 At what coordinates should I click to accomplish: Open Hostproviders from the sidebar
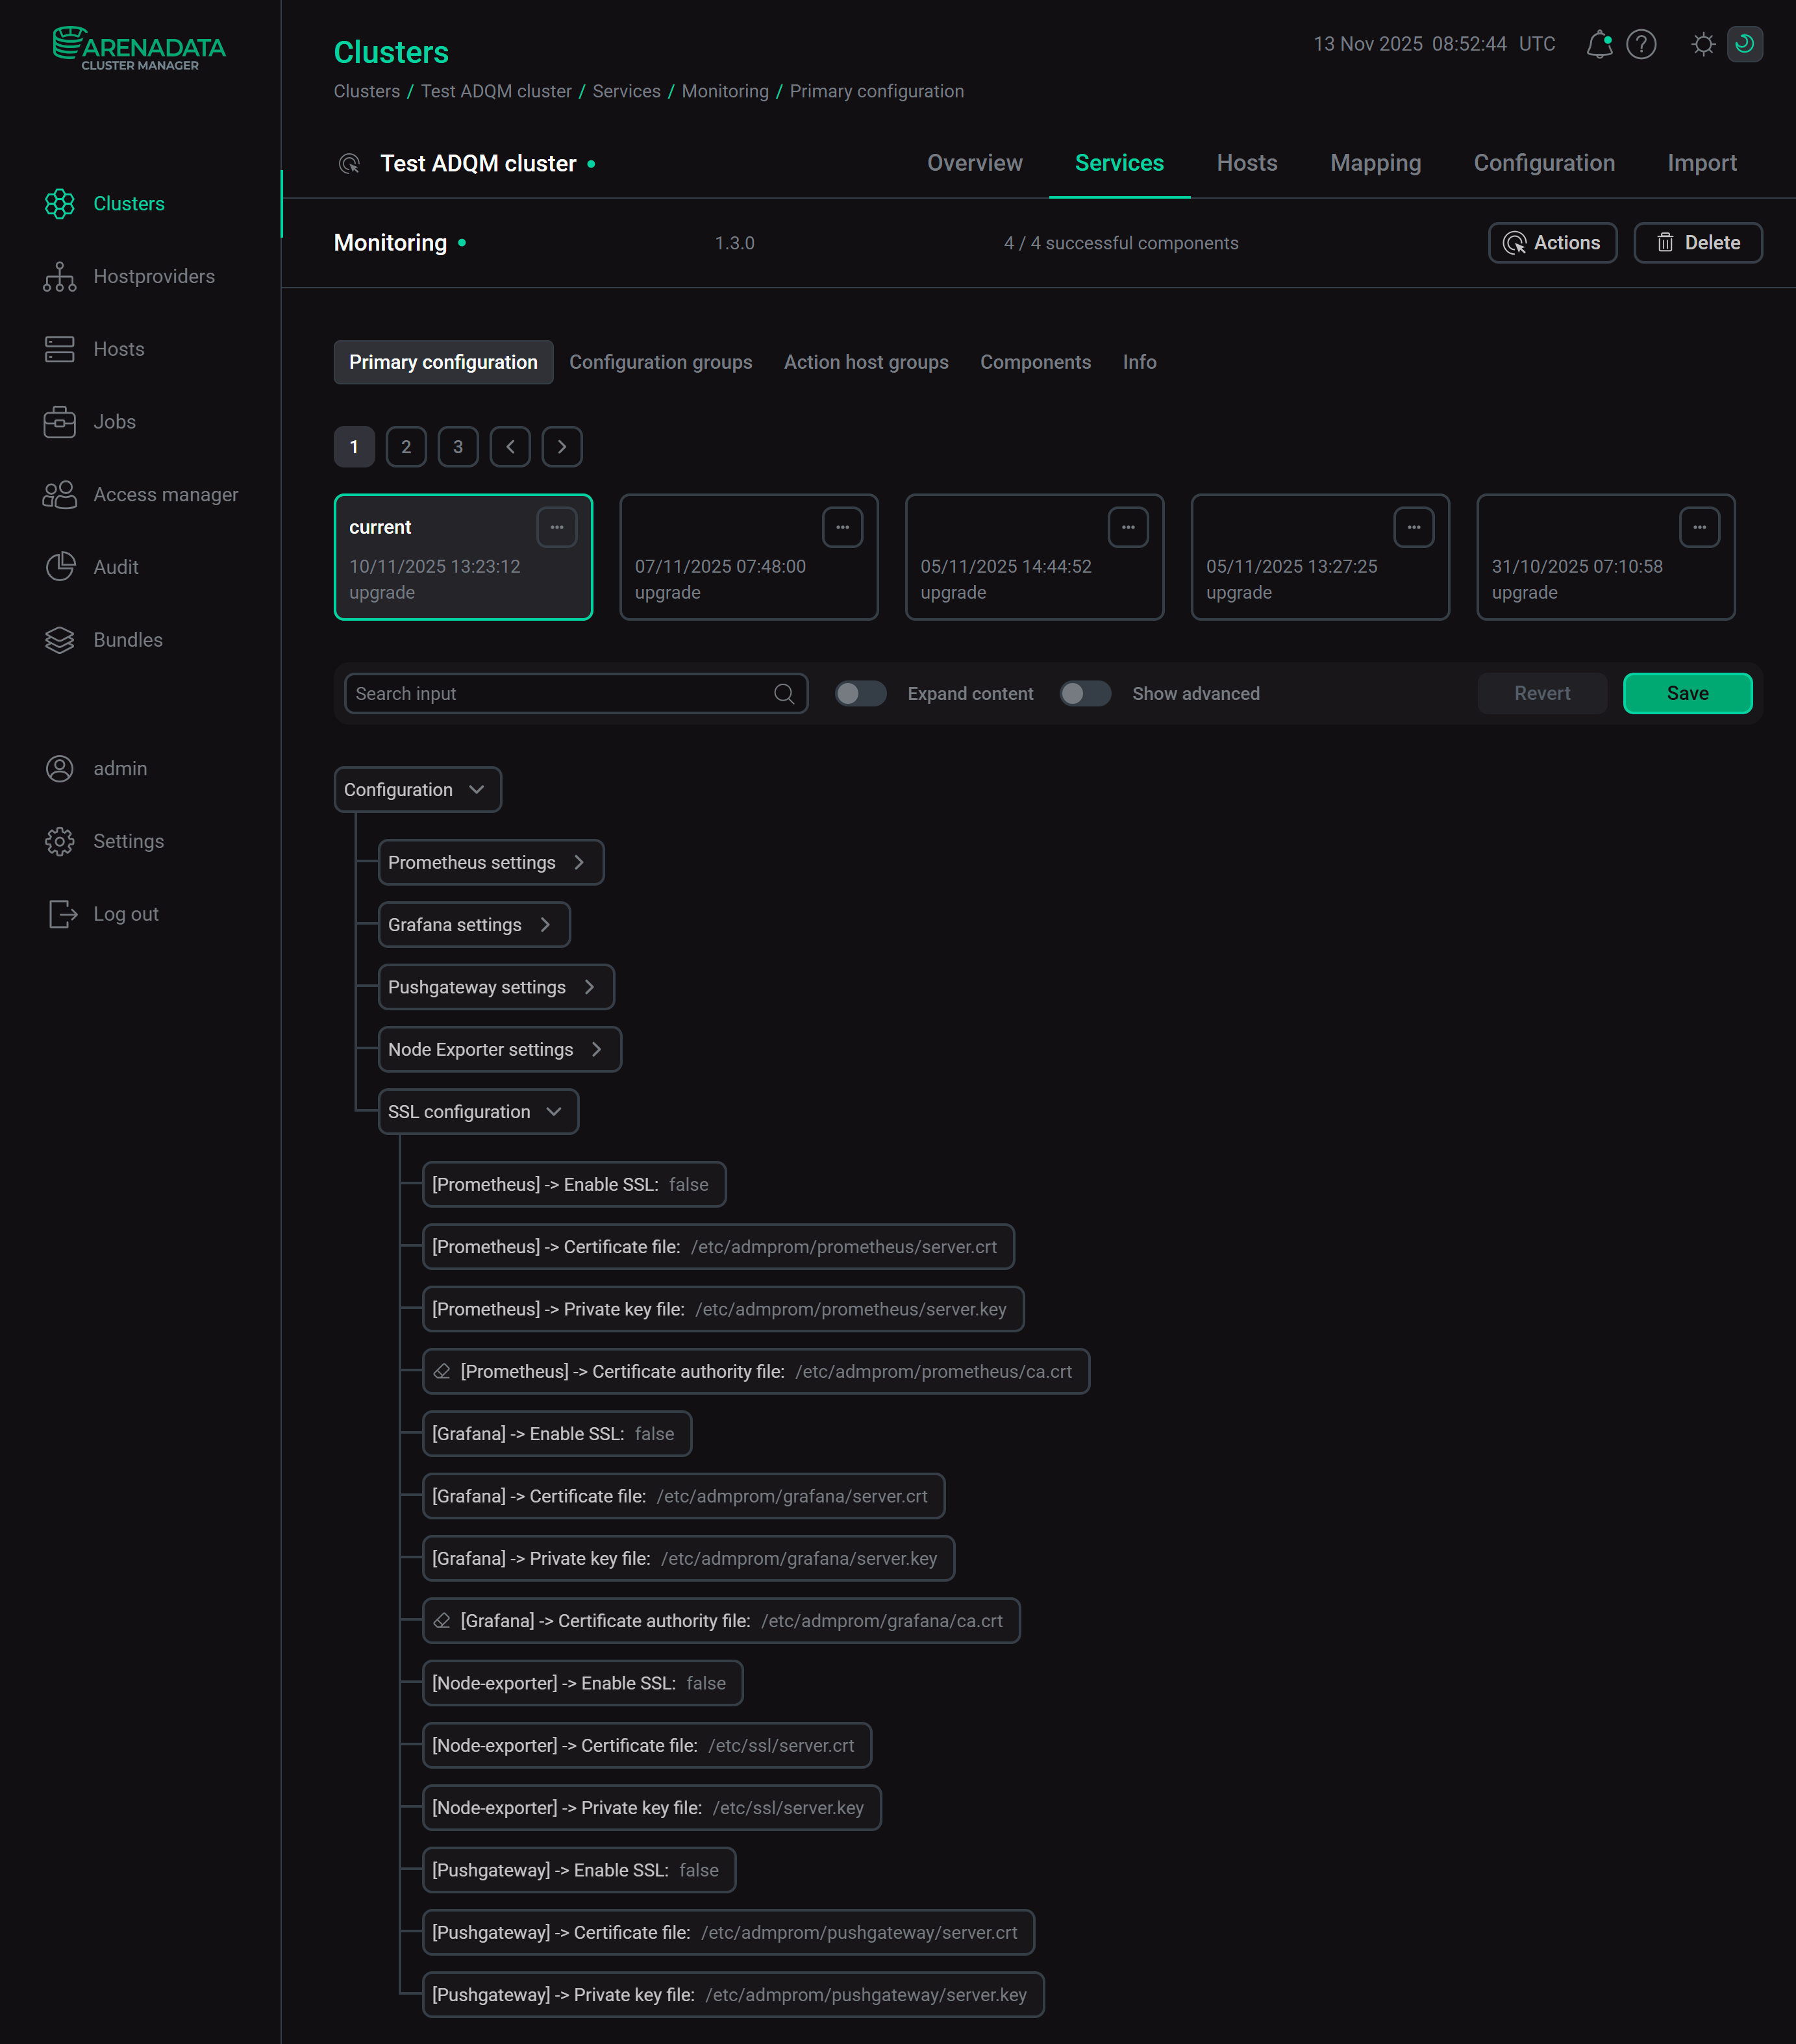pos(154,276)
